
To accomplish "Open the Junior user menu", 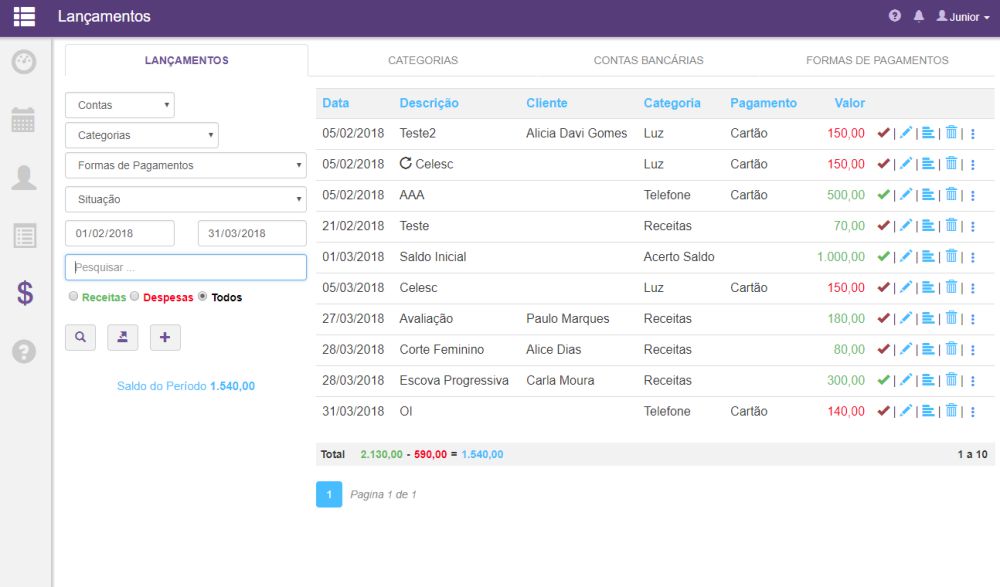I will click(x=963, y=17).
